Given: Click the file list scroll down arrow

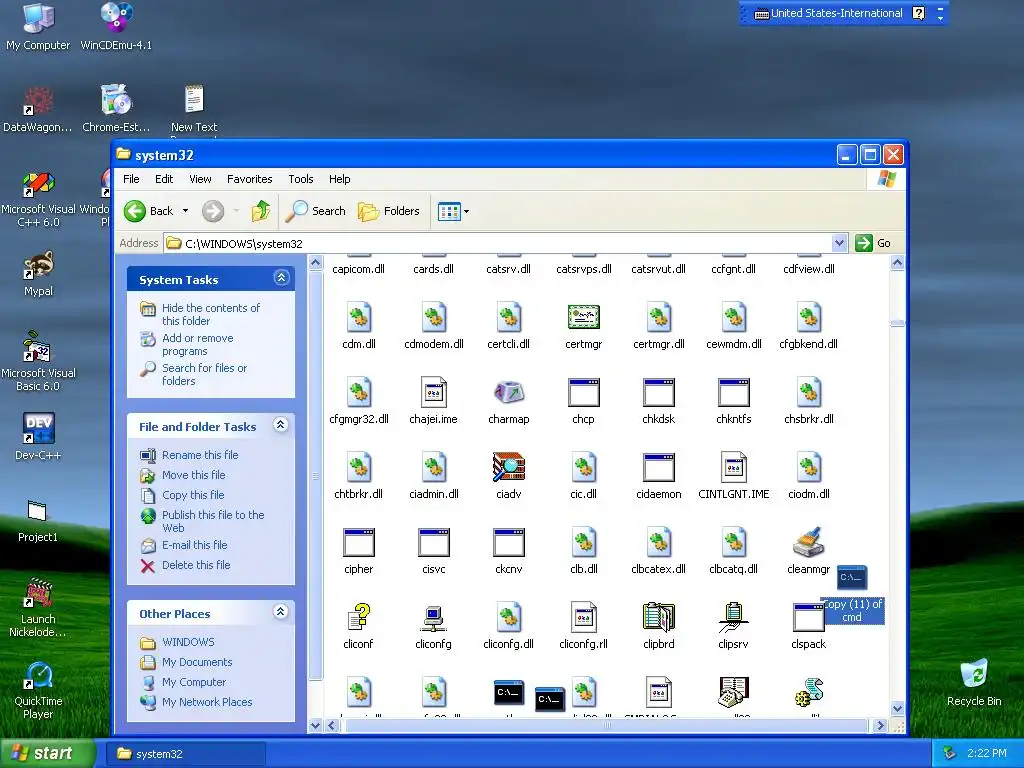Looking at the screenshot, I should (x=897, y=709).
